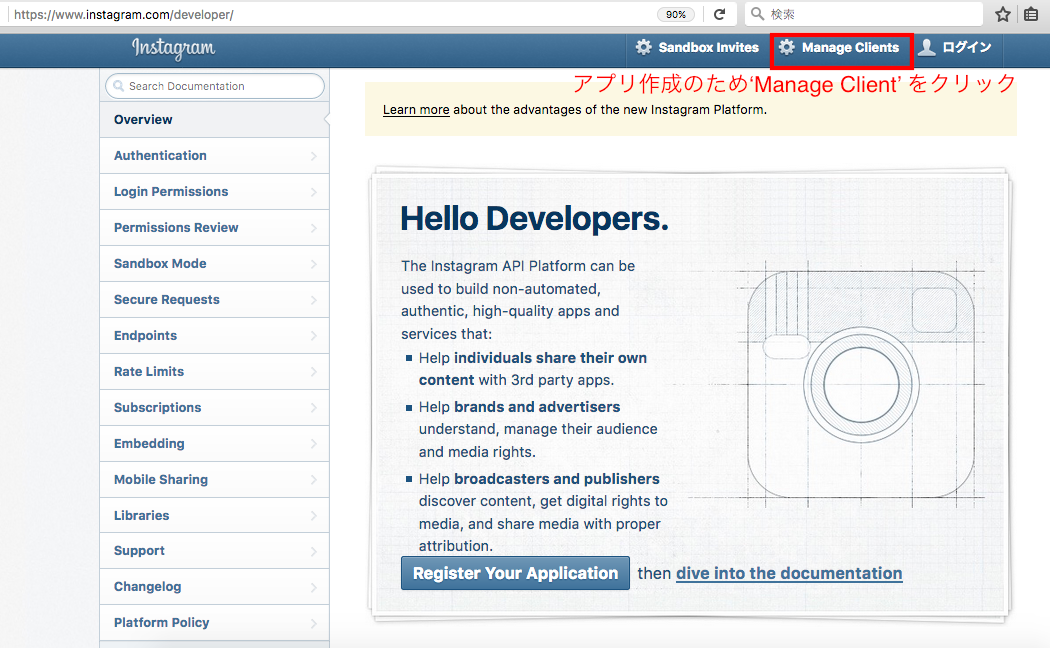Open the Permissions Review section
Viewport: 1050px width, 648px height.
tap(214, 228)
